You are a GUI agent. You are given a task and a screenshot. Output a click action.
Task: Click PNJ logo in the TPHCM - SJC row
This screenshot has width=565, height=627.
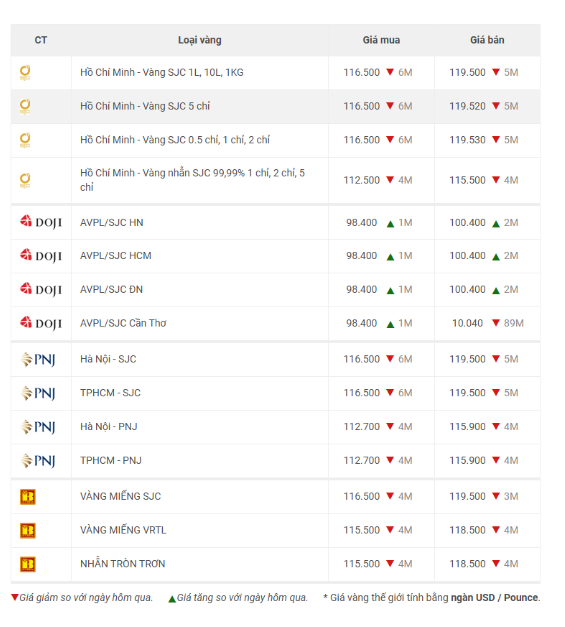click(38, 393)
